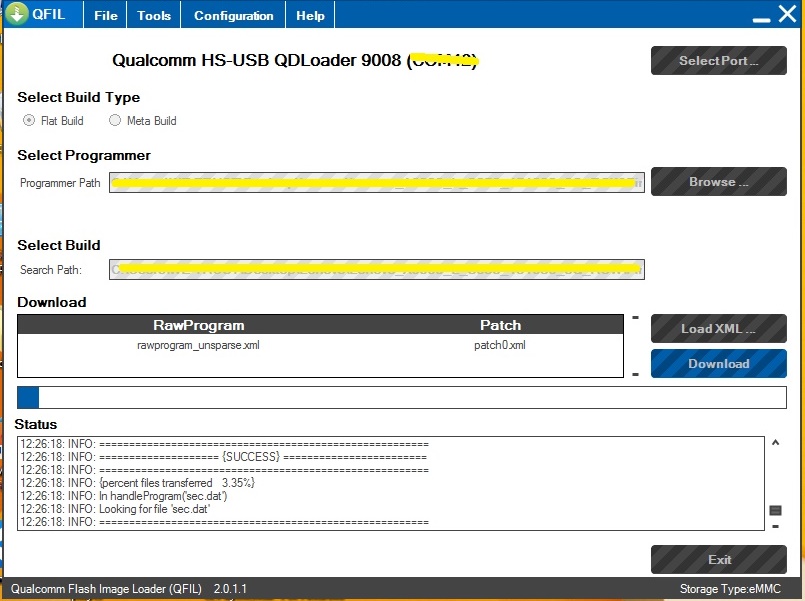Image resolution: width=805 pixels, height=601 pixels.
Task: Minimize the QFIL window
Action: tap(760, 15)
